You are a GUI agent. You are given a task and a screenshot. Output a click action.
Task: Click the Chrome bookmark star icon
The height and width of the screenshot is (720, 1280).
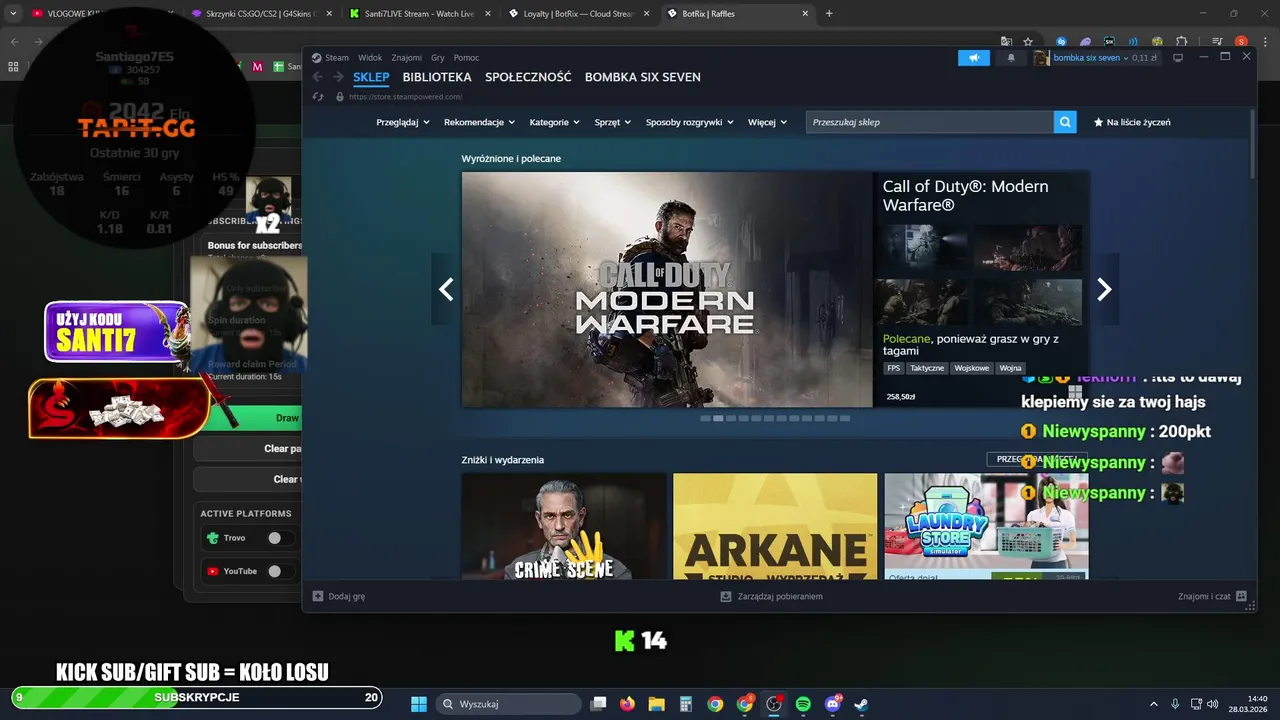[x=1028, y=41]
